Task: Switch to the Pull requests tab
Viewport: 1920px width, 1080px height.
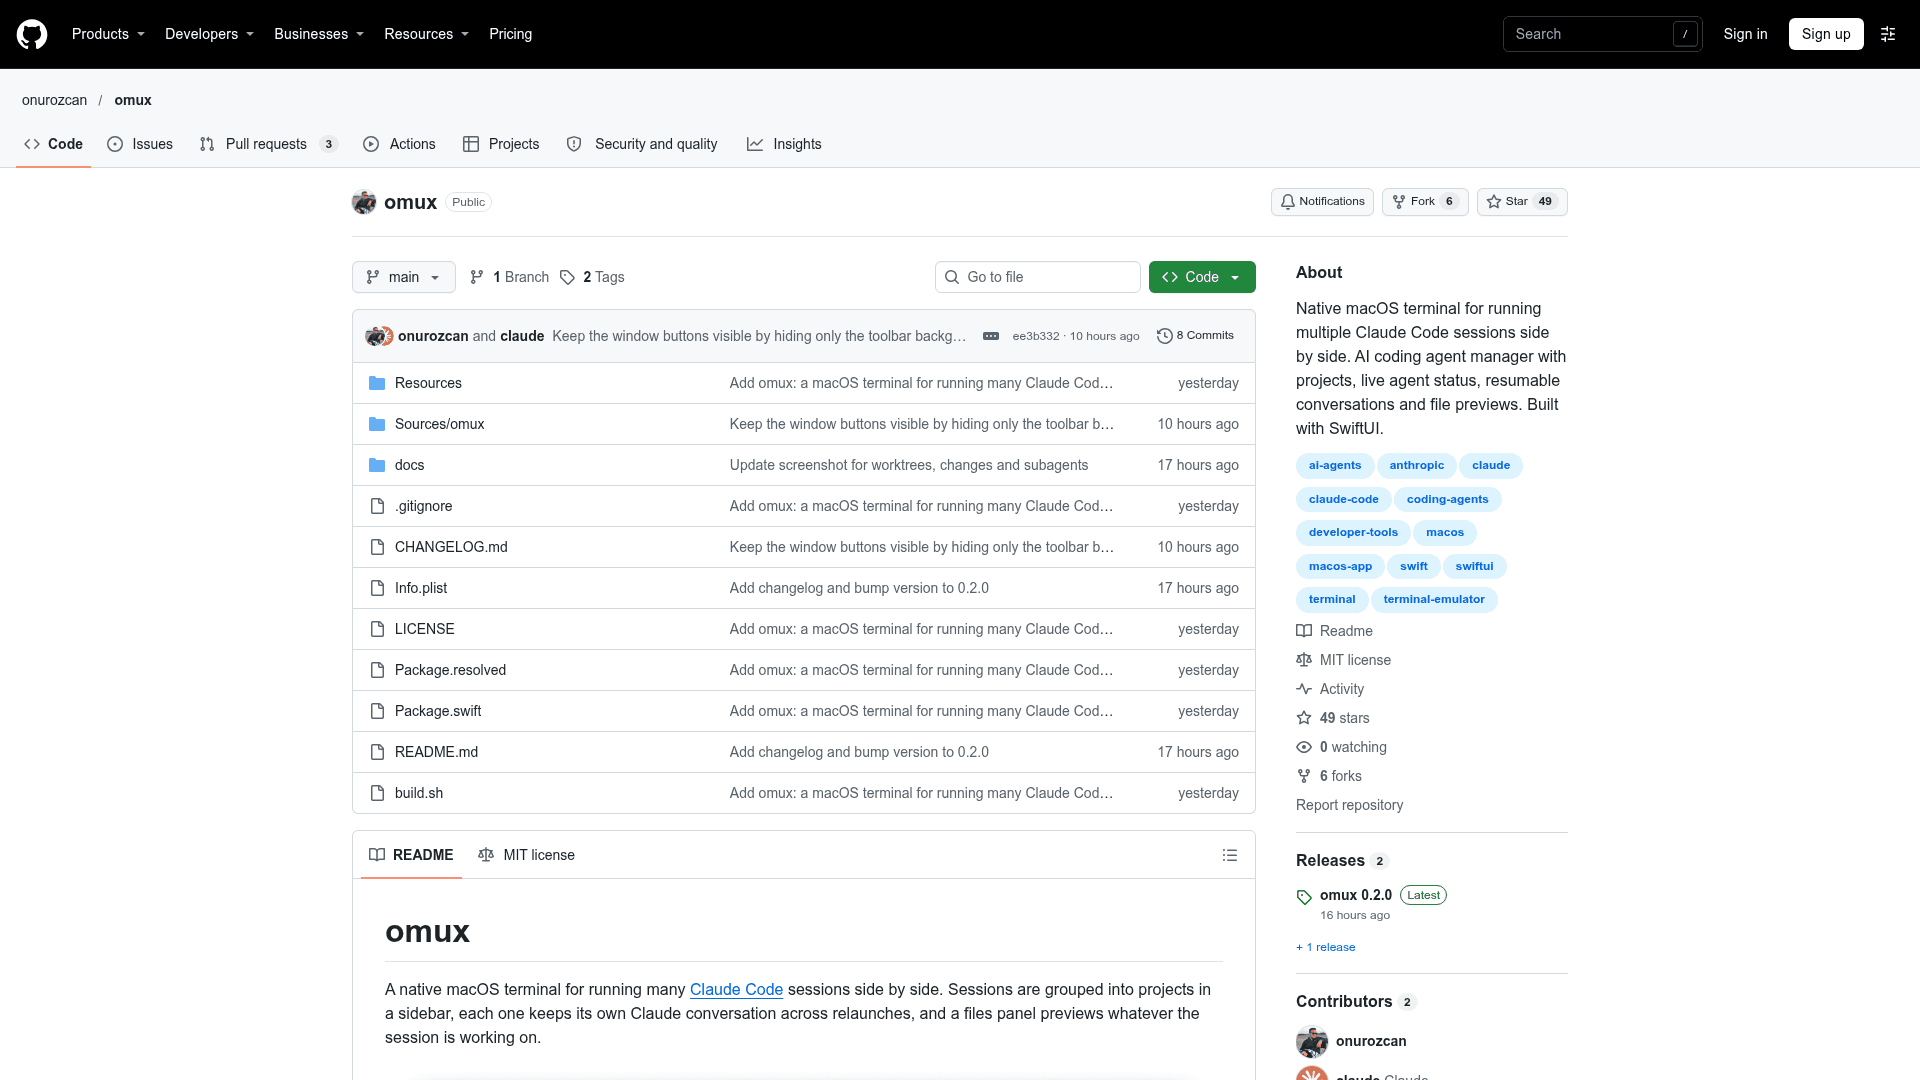Action: pos(268,144)
